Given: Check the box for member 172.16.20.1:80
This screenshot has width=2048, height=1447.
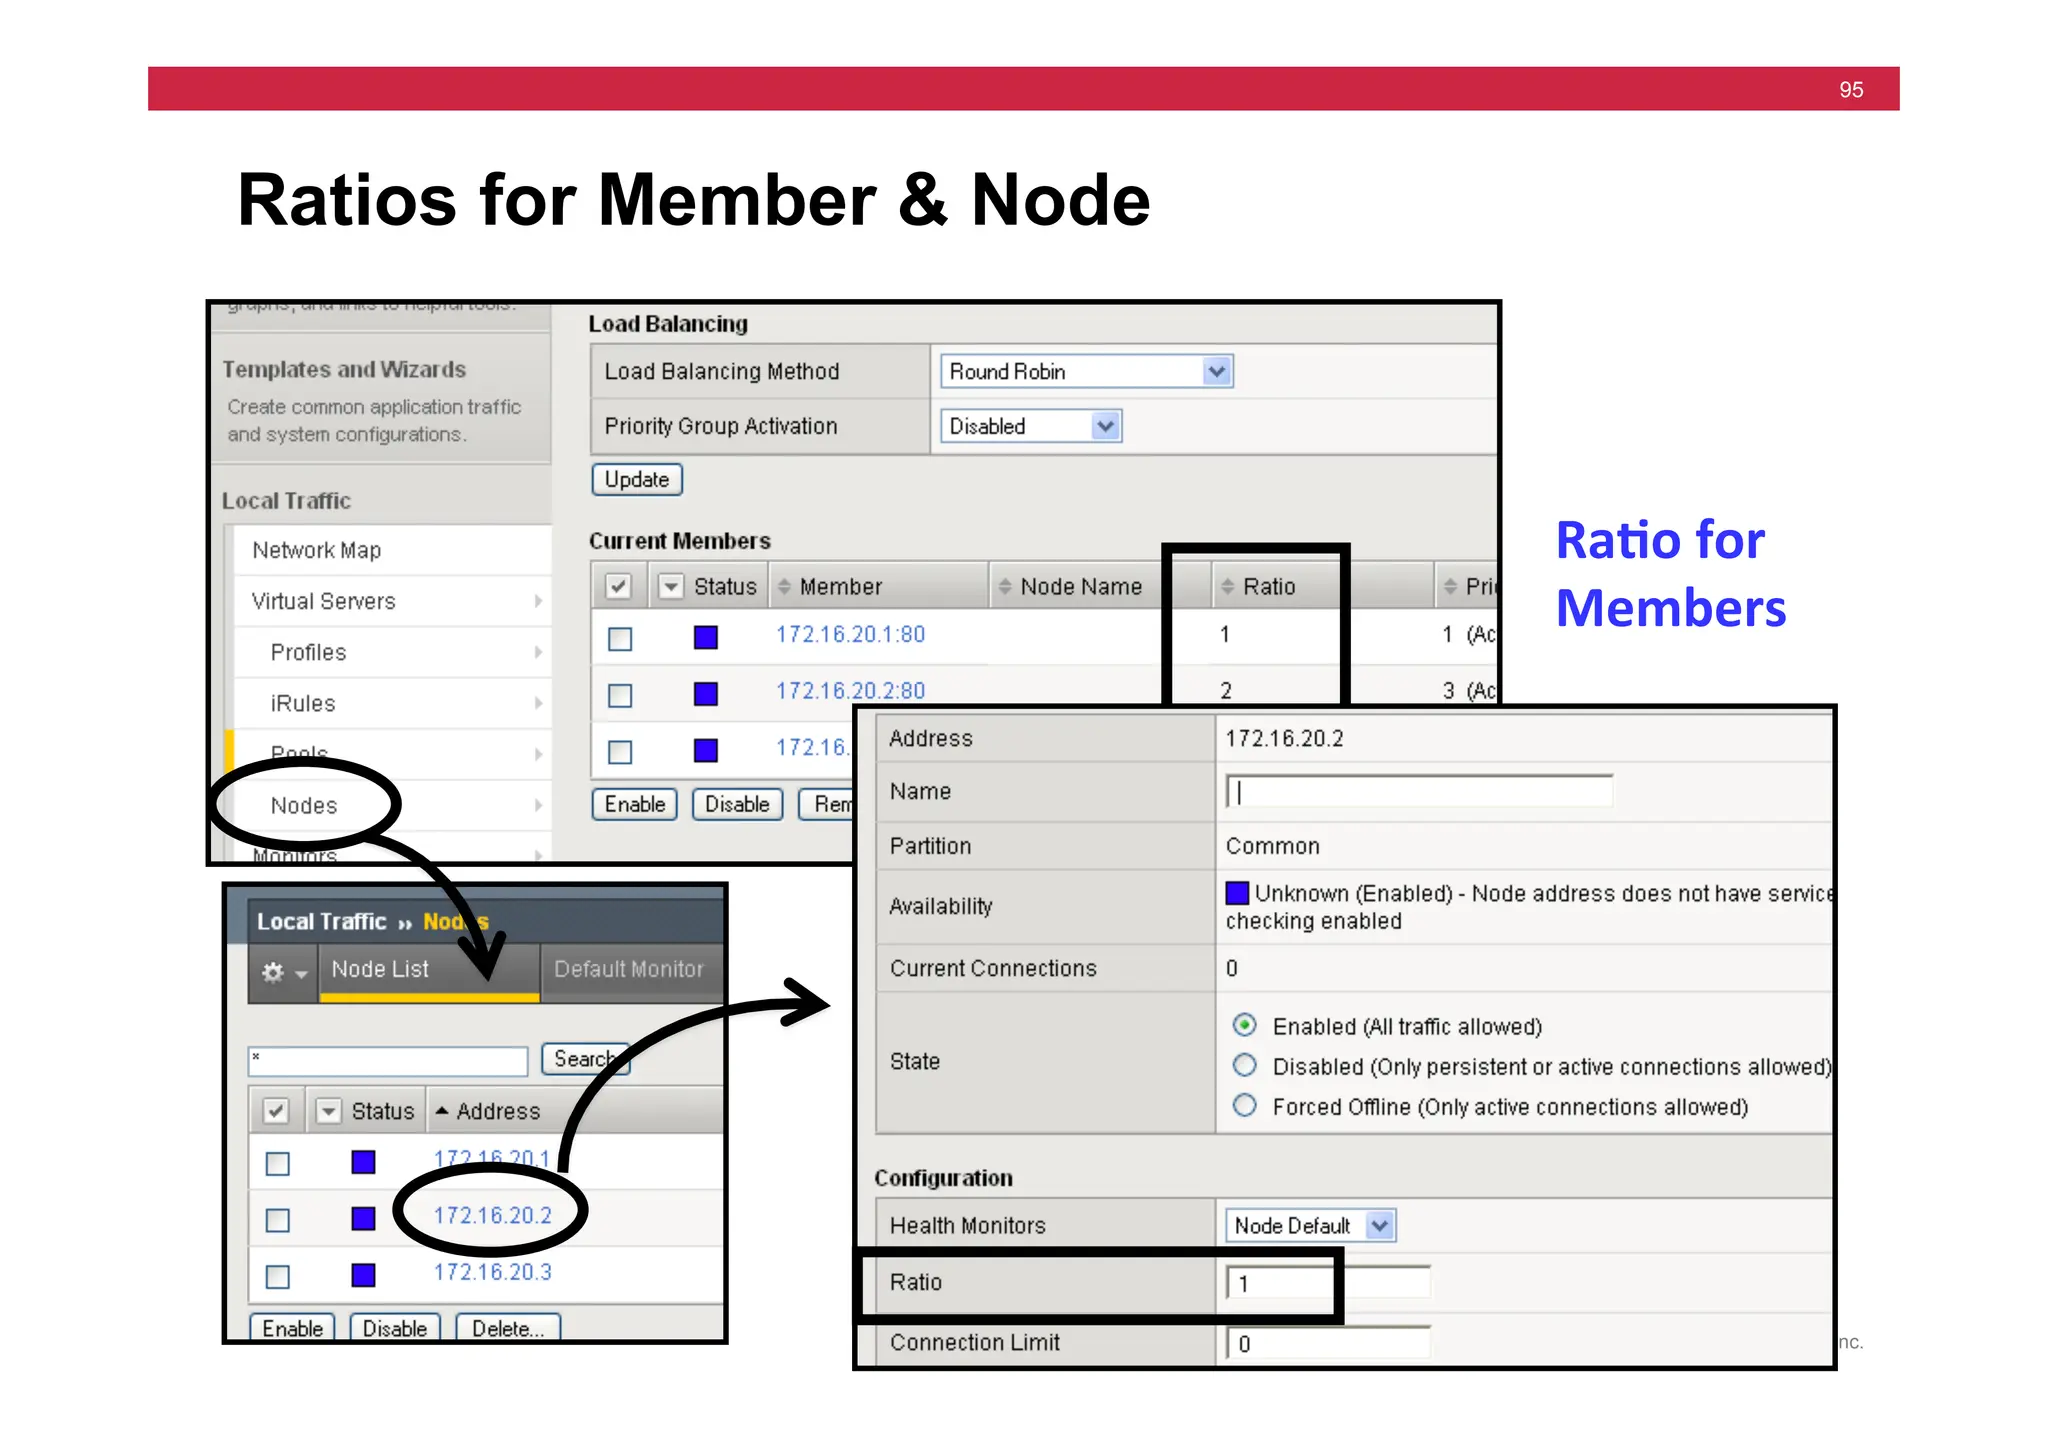Looking at the screenshot, I should click(620, 638).
